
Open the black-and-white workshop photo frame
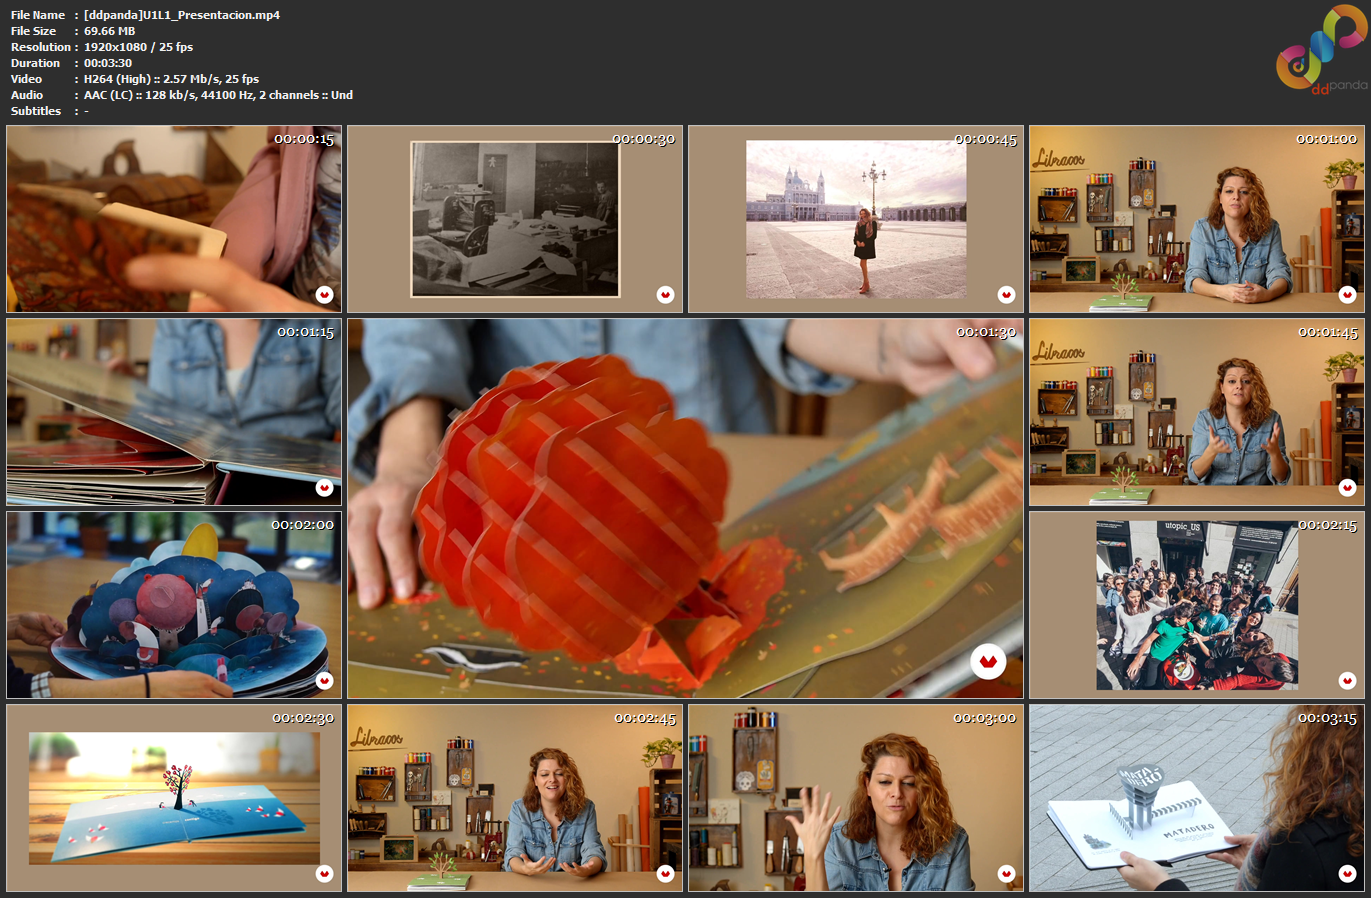(515, 219)
